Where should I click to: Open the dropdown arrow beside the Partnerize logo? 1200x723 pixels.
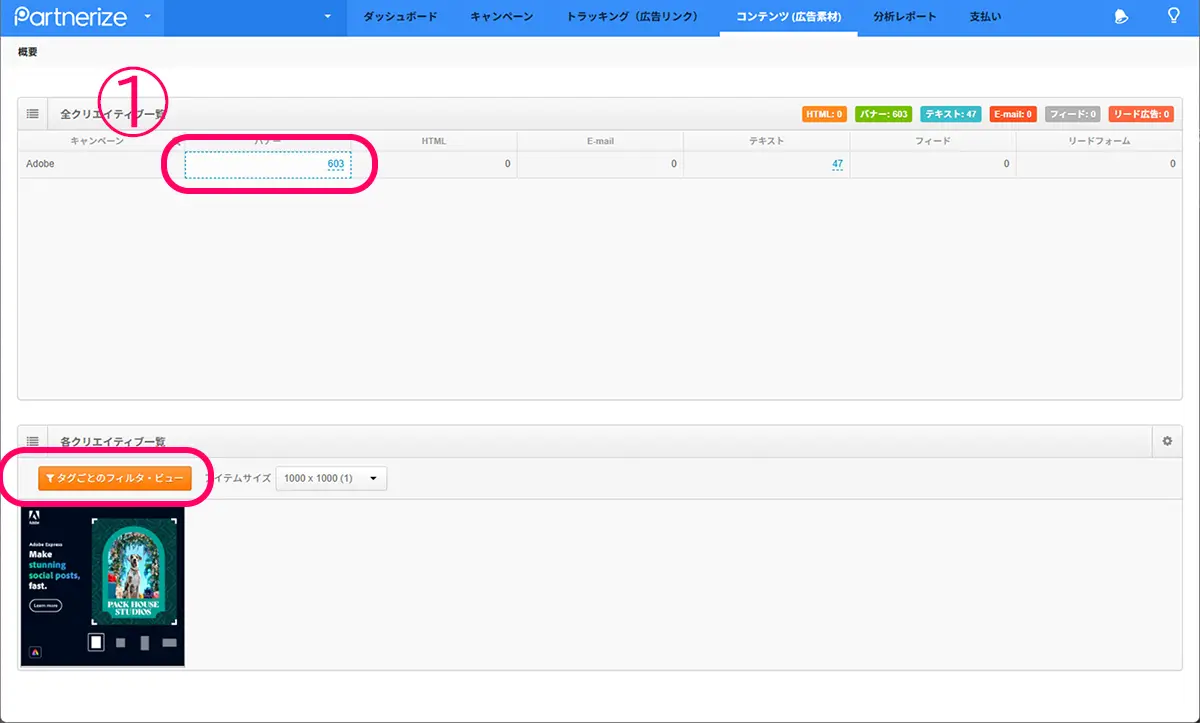pyautogui.click(x=147, y=17)
